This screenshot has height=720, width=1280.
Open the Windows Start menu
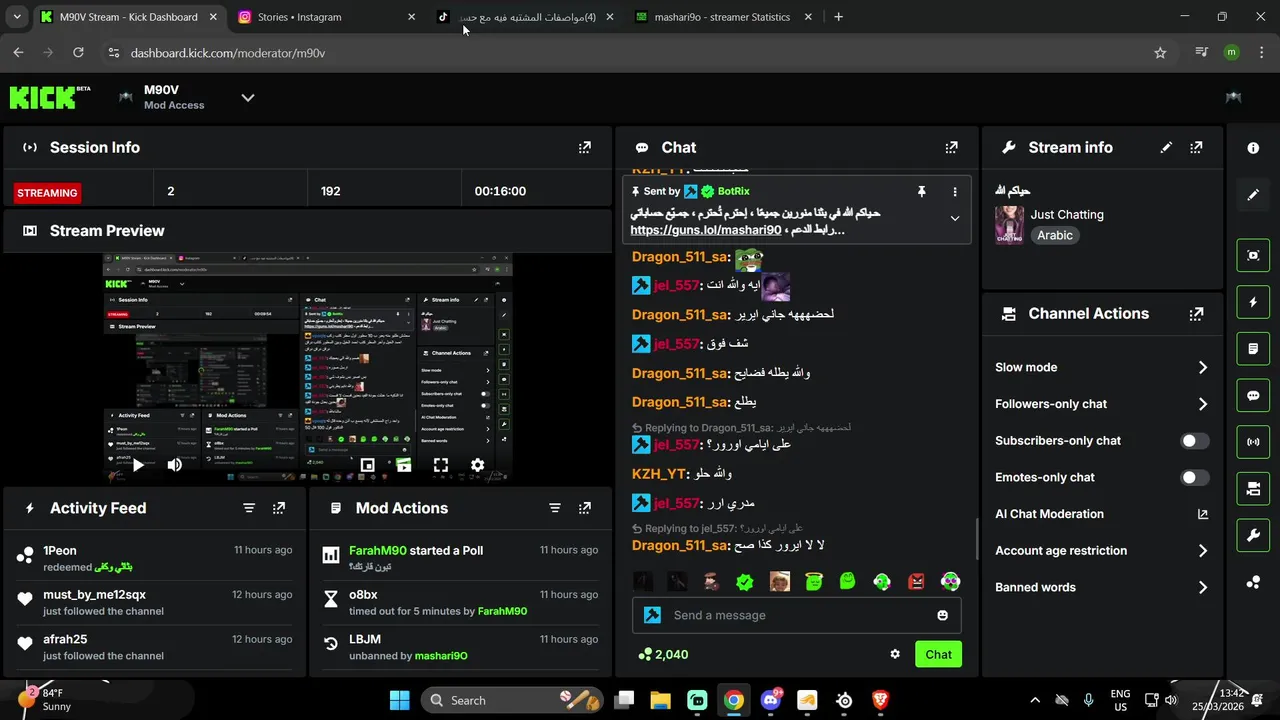(399, 700)
